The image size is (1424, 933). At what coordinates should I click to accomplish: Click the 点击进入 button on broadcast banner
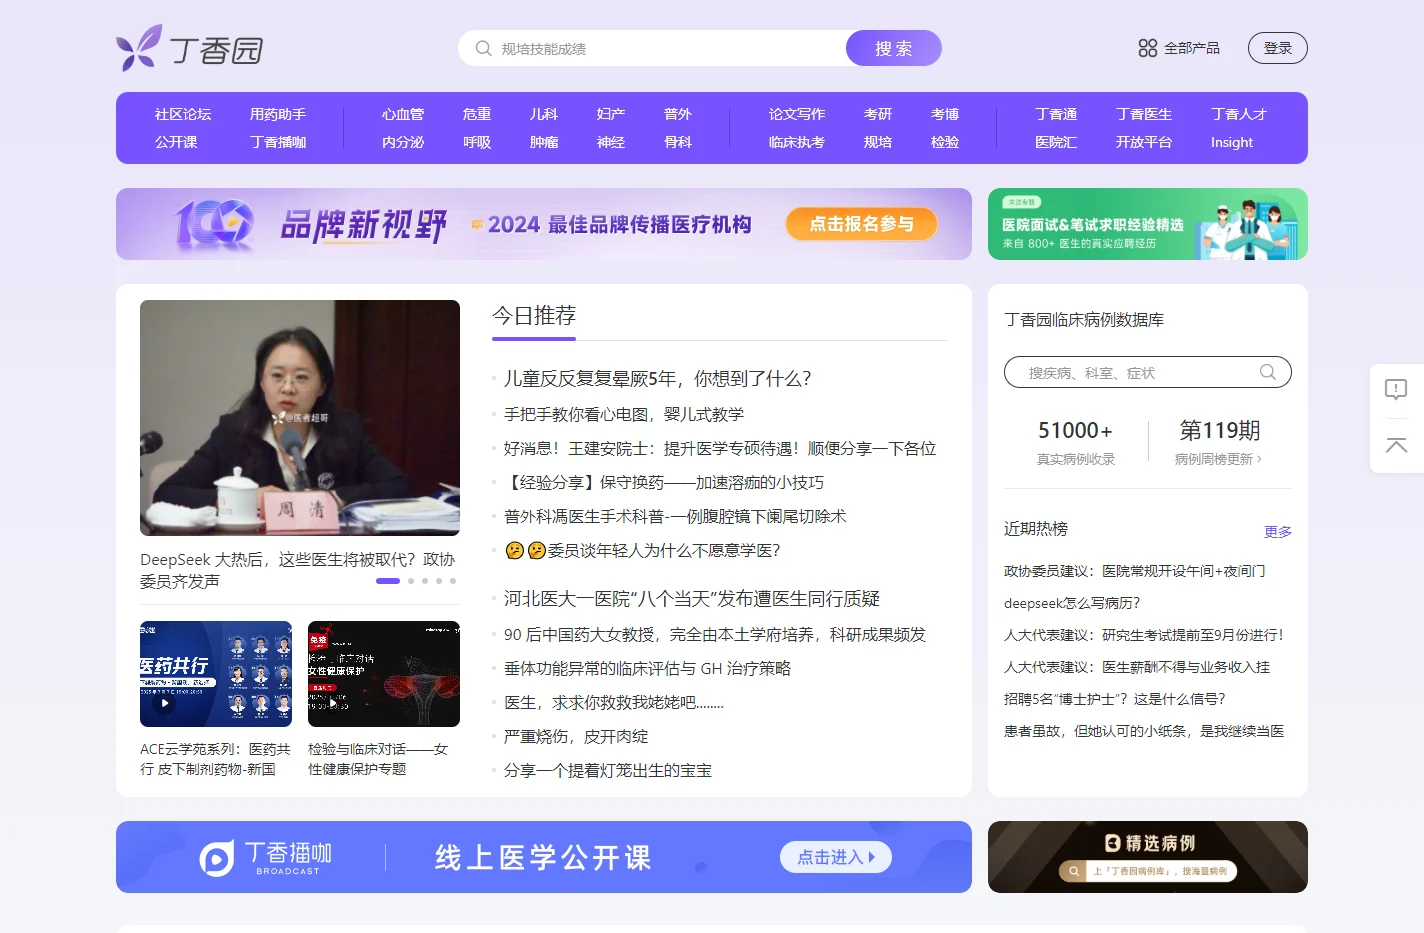point(835,857)
